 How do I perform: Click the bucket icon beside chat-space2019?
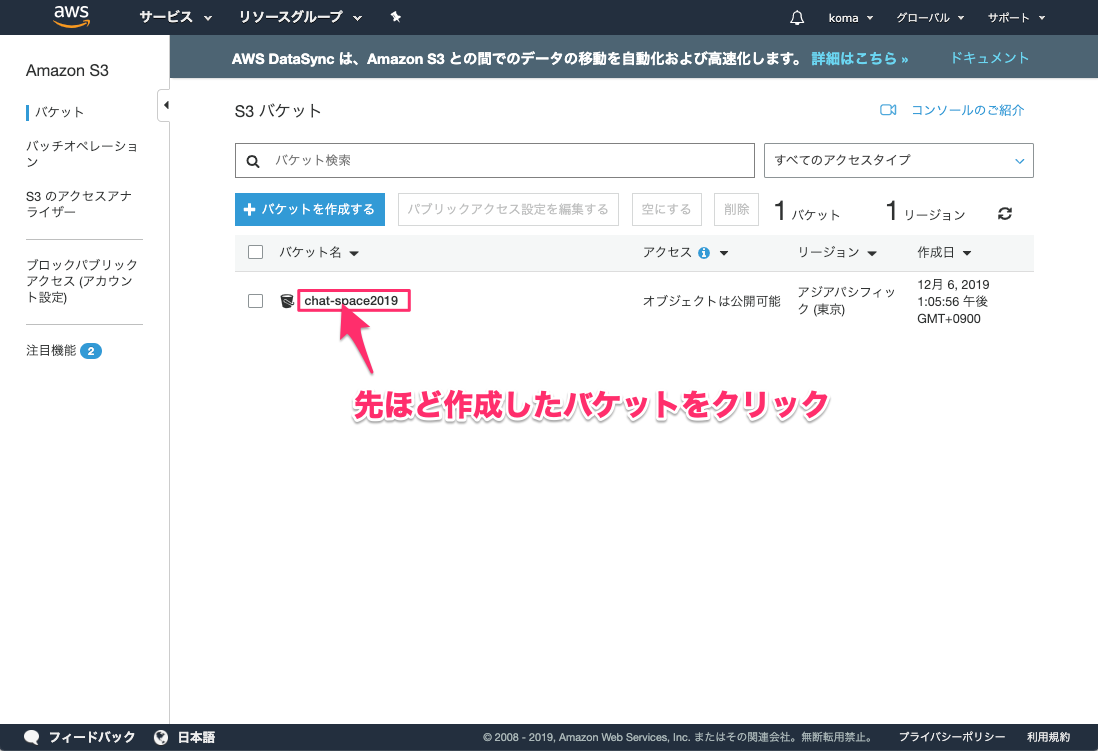(287, 301)
